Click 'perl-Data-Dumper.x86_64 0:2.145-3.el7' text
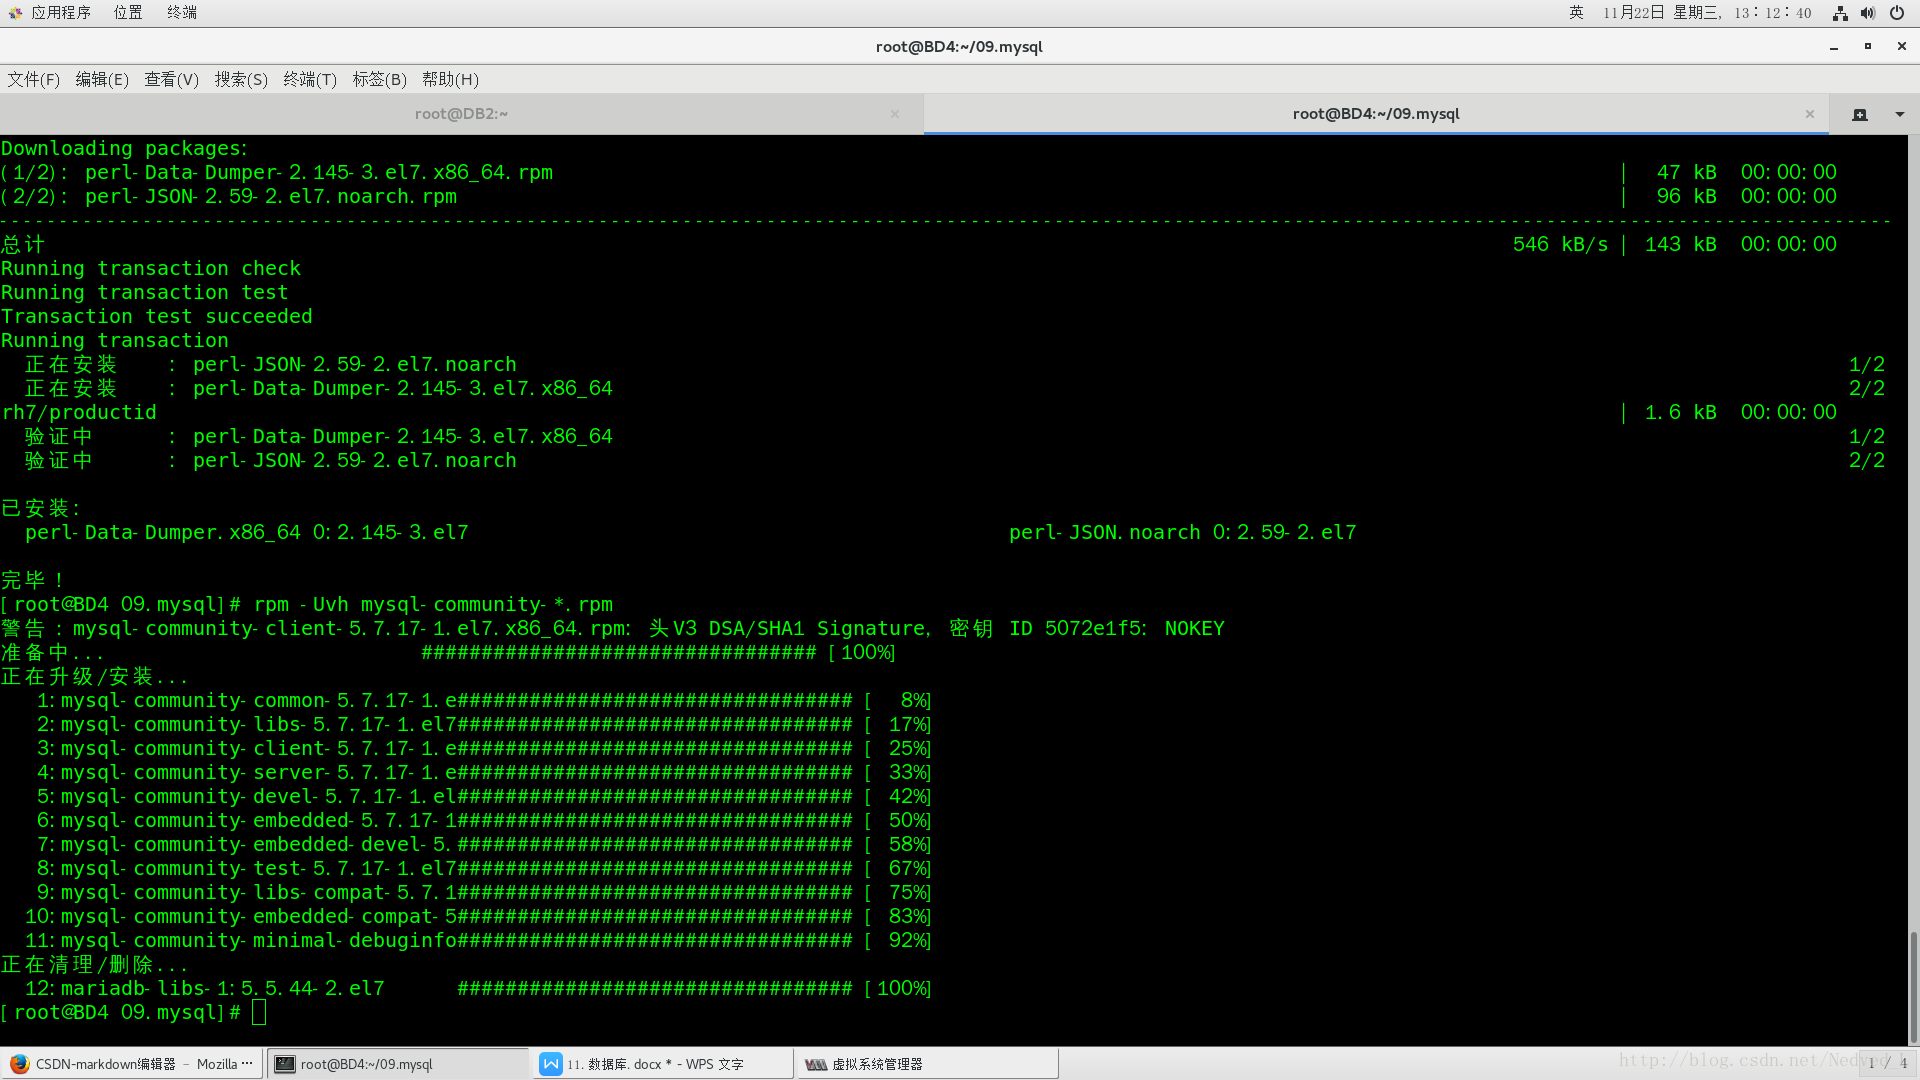The height and width of the screenshot is (1080, 1920). (247, 533)
